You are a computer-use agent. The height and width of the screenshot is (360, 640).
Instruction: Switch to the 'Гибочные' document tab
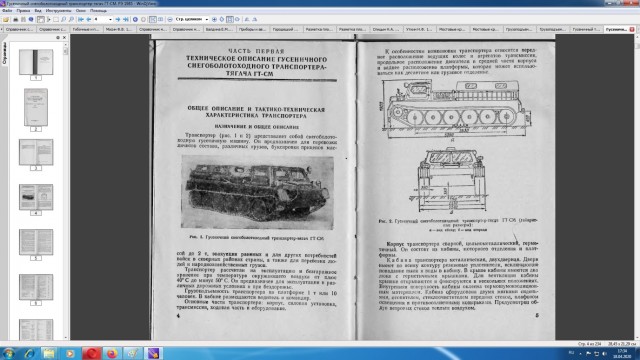coord(85,29)
